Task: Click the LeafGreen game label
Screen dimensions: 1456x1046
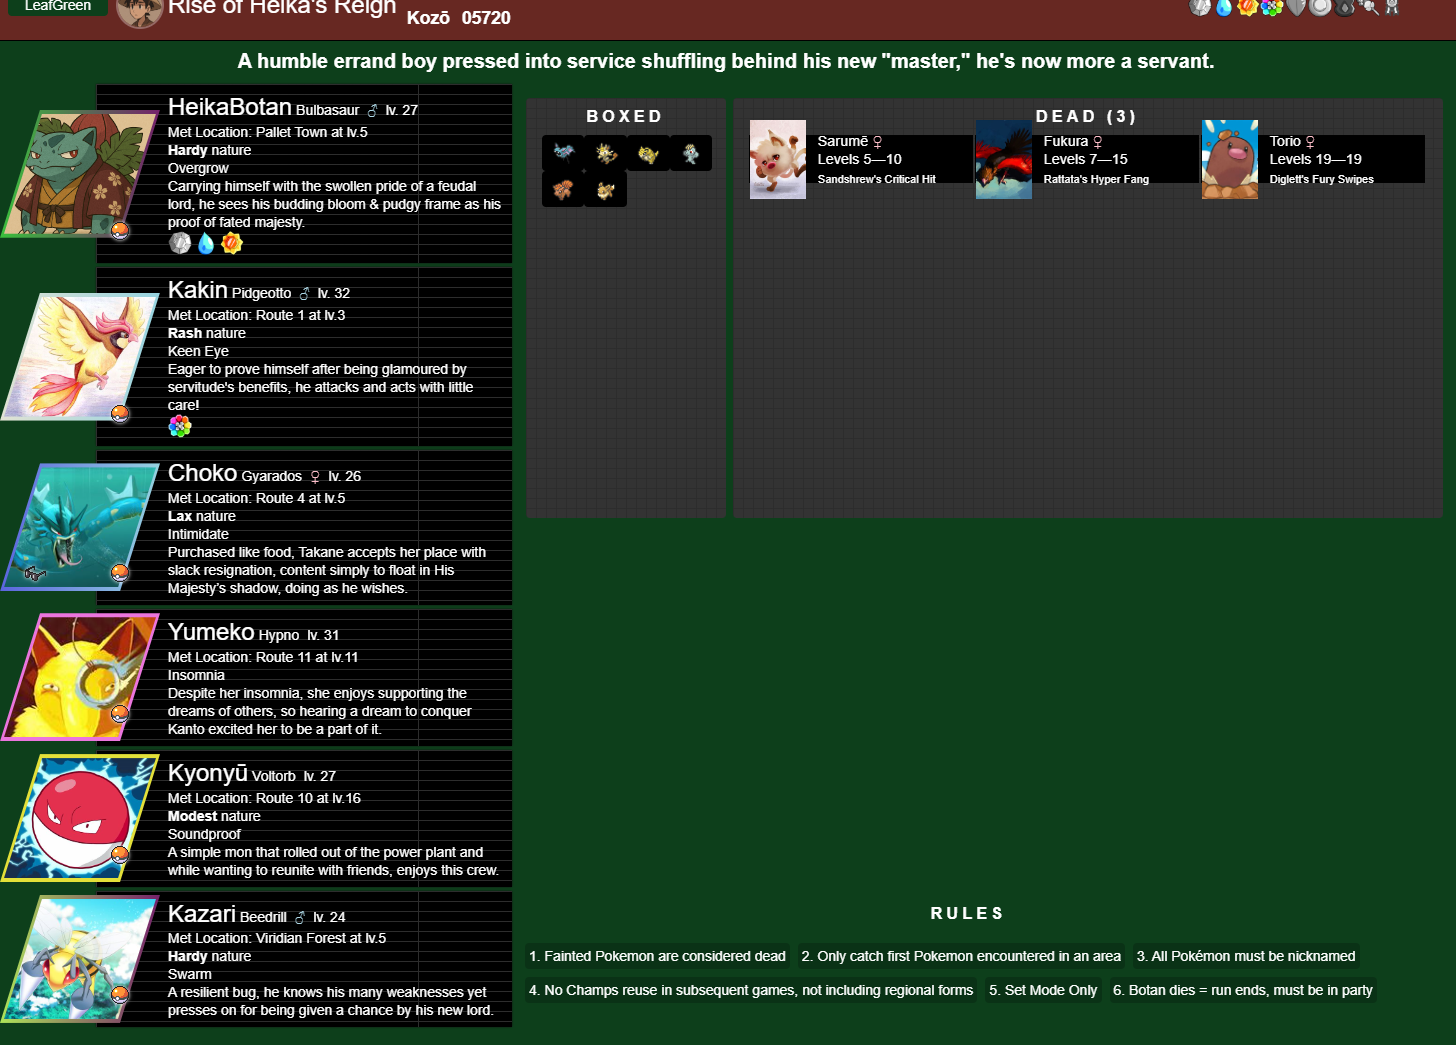Action: (57, 6)
